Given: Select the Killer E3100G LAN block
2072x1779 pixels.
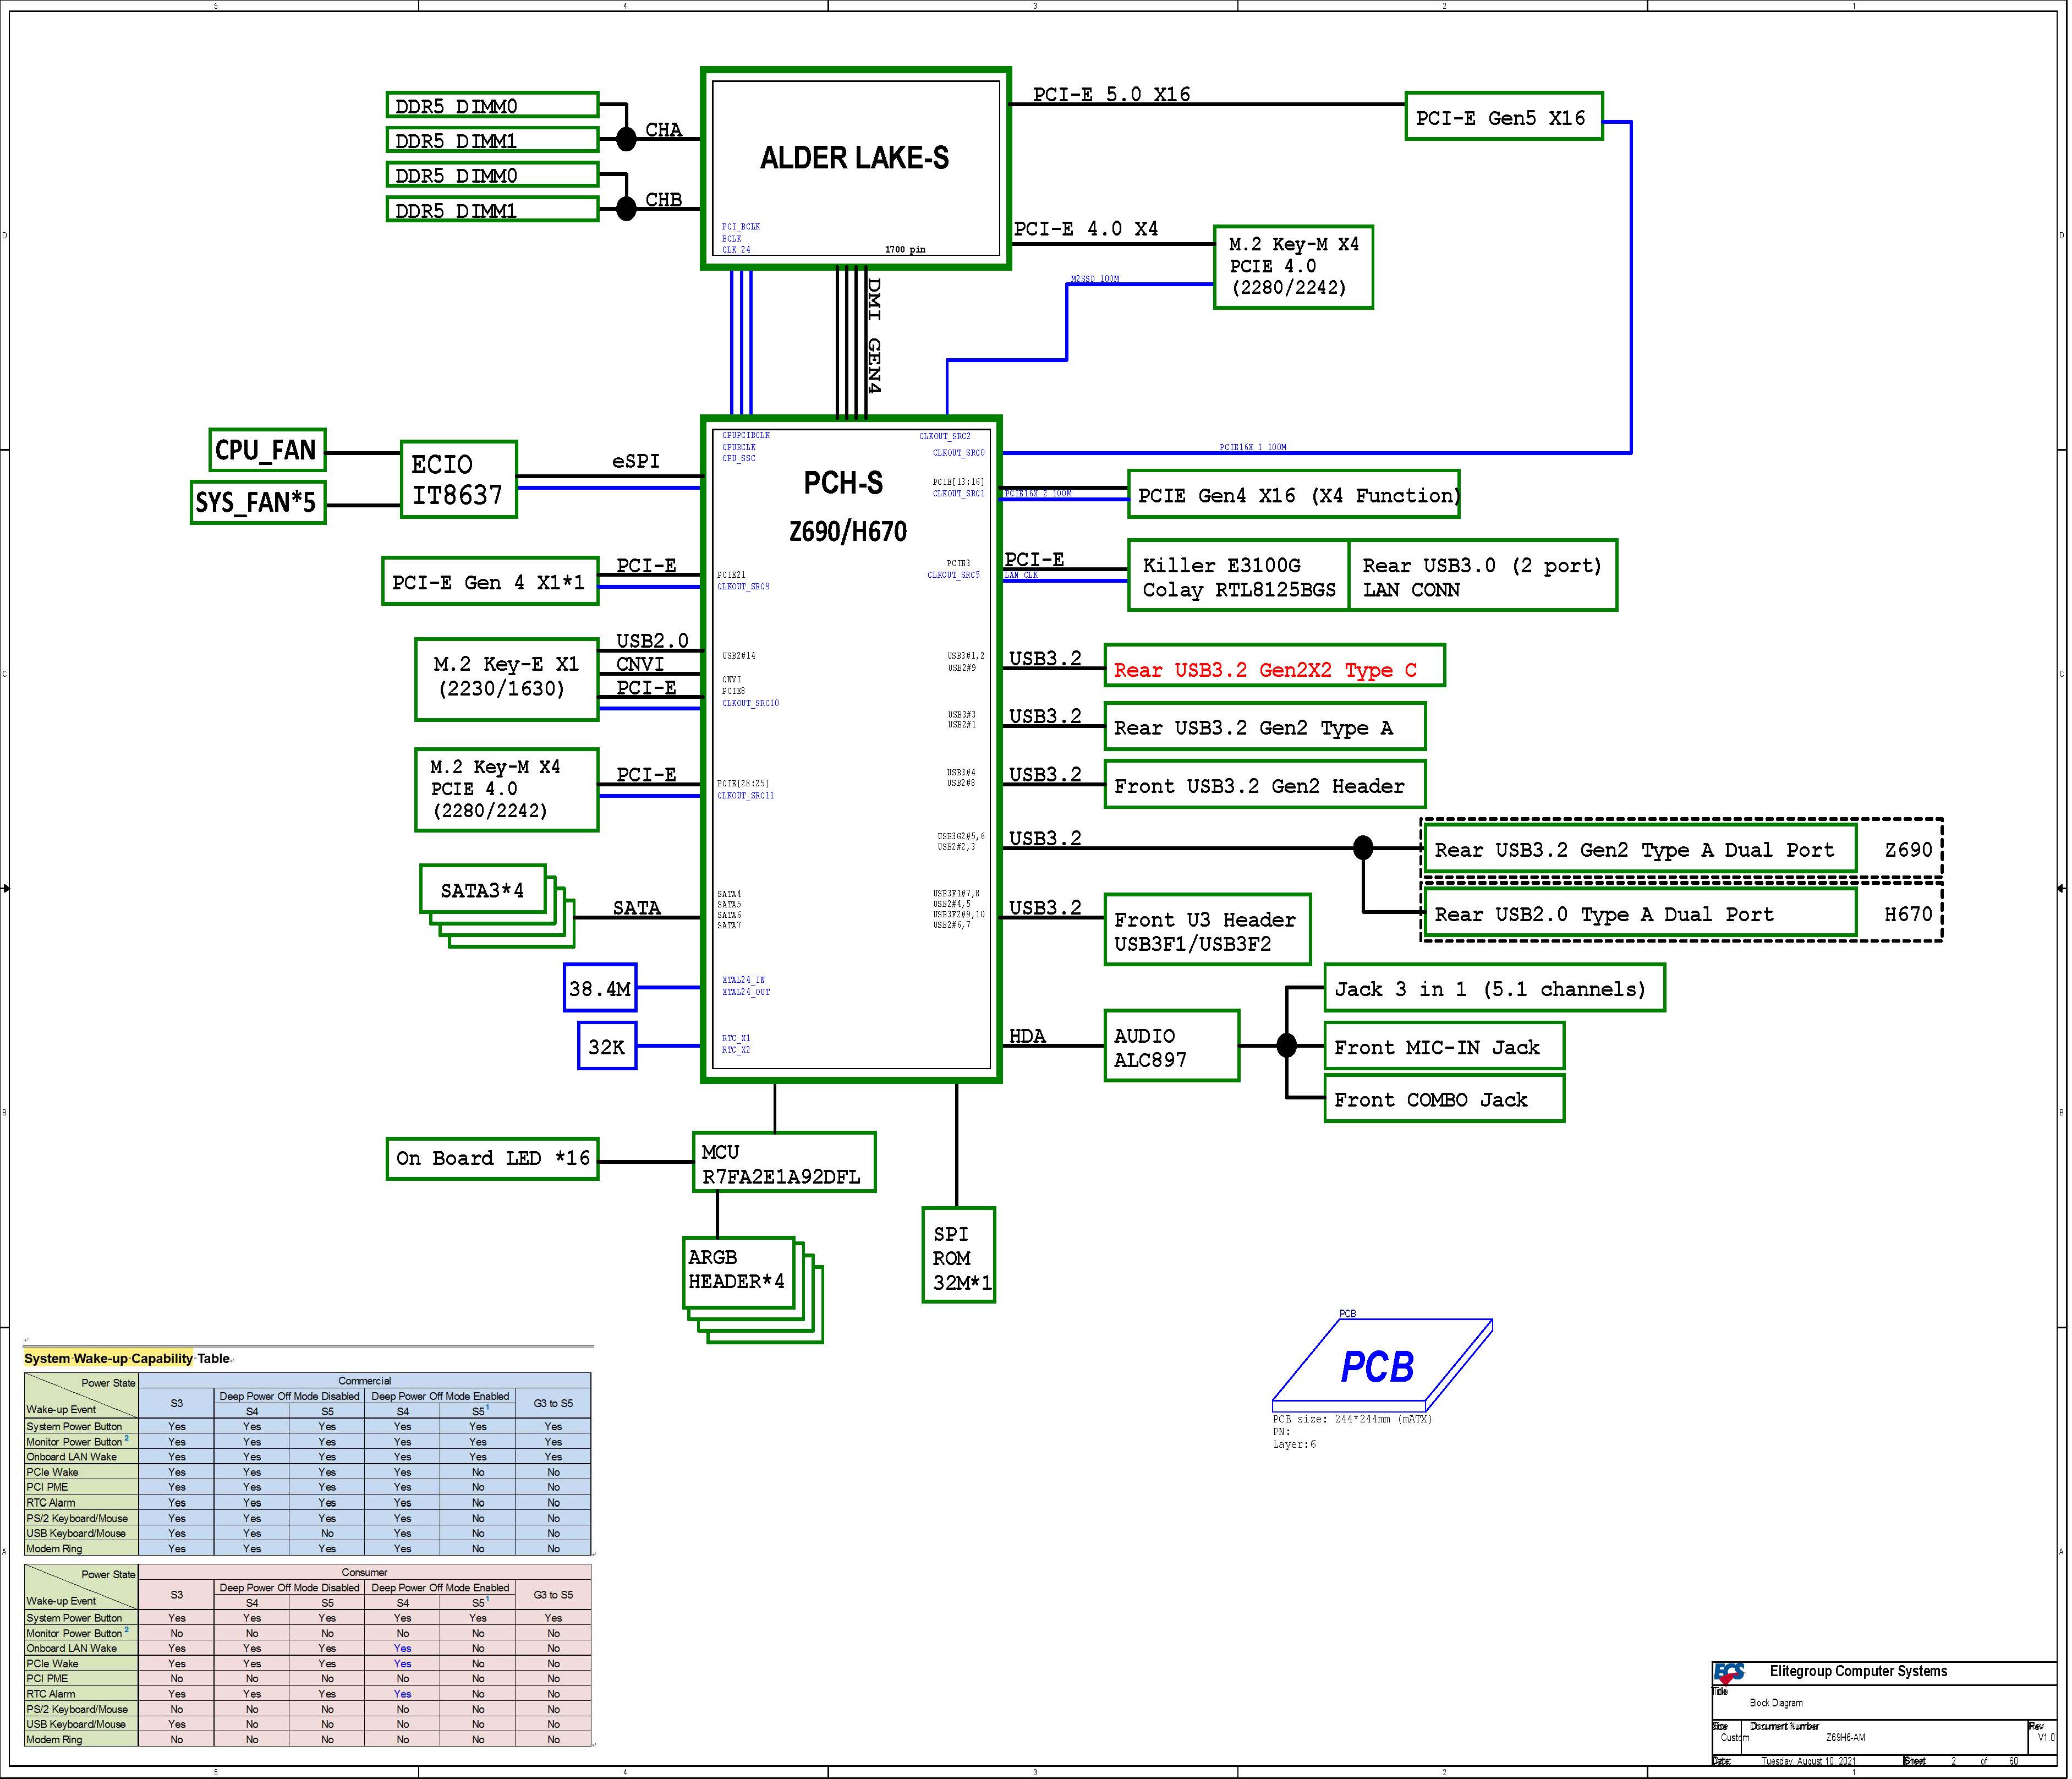Looking at the screenshot, I should click(x=1238, y=576).
